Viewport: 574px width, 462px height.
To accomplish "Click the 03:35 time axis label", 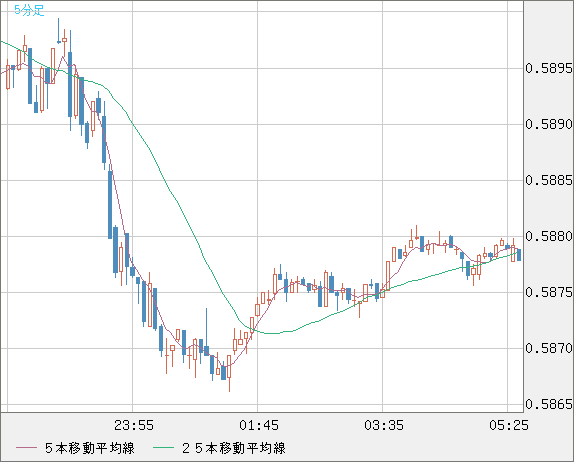I will [384, 425].
